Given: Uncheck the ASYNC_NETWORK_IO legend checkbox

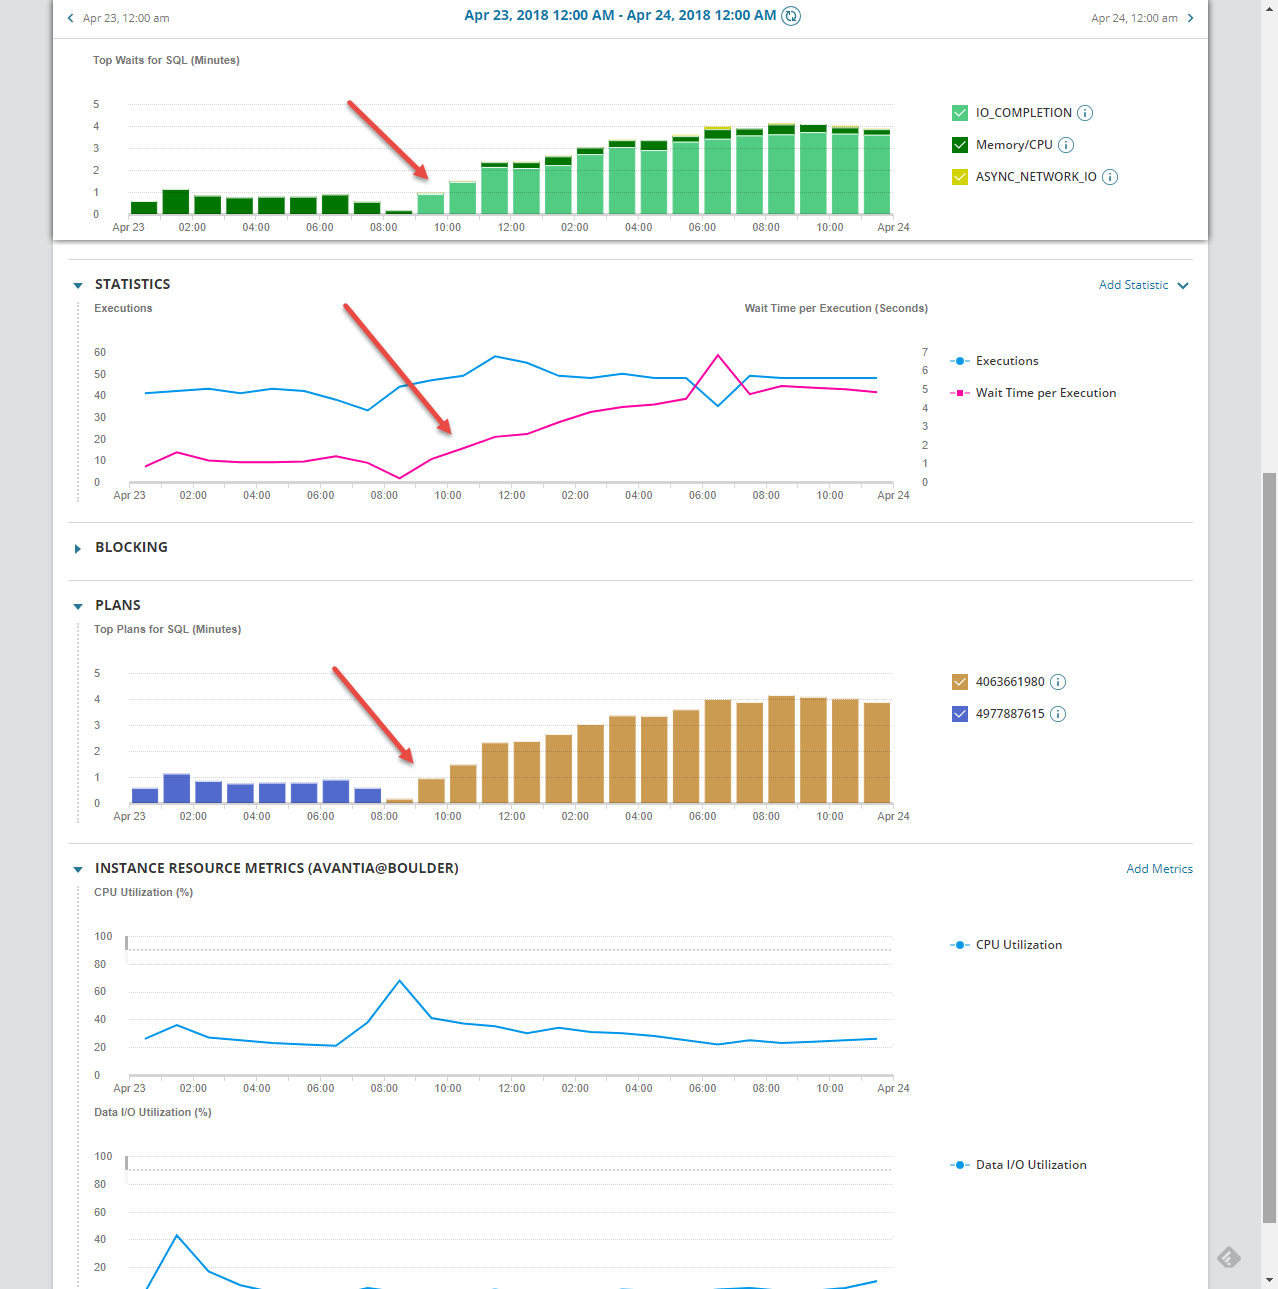Looking at the screenshot, I should tap(960, 177).
